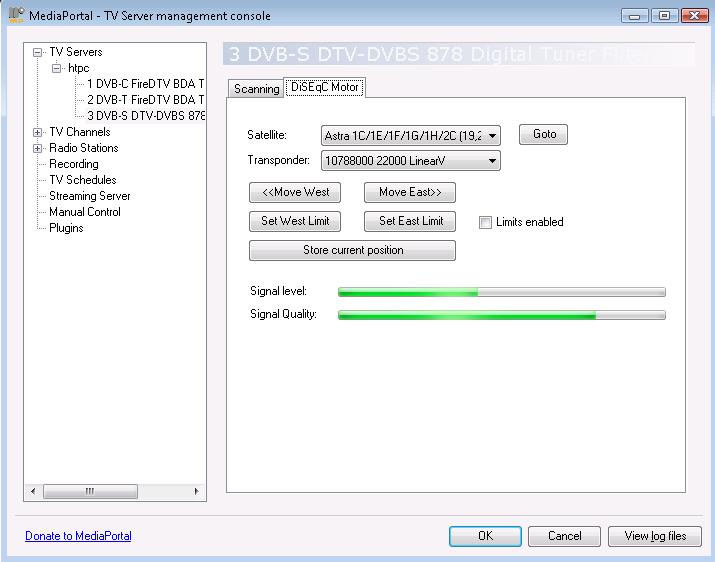This screenshot has width=715, height=562.
Task: Open the Donate to MediaPortal link
Action: [x=78, y=536]
